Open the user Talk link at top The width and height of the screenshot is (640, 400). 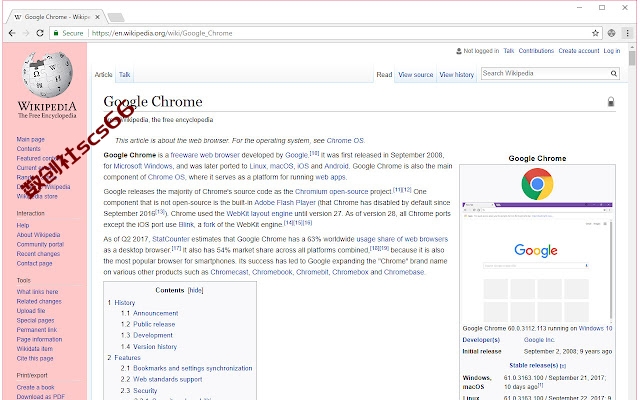click(x=509, y=51)
